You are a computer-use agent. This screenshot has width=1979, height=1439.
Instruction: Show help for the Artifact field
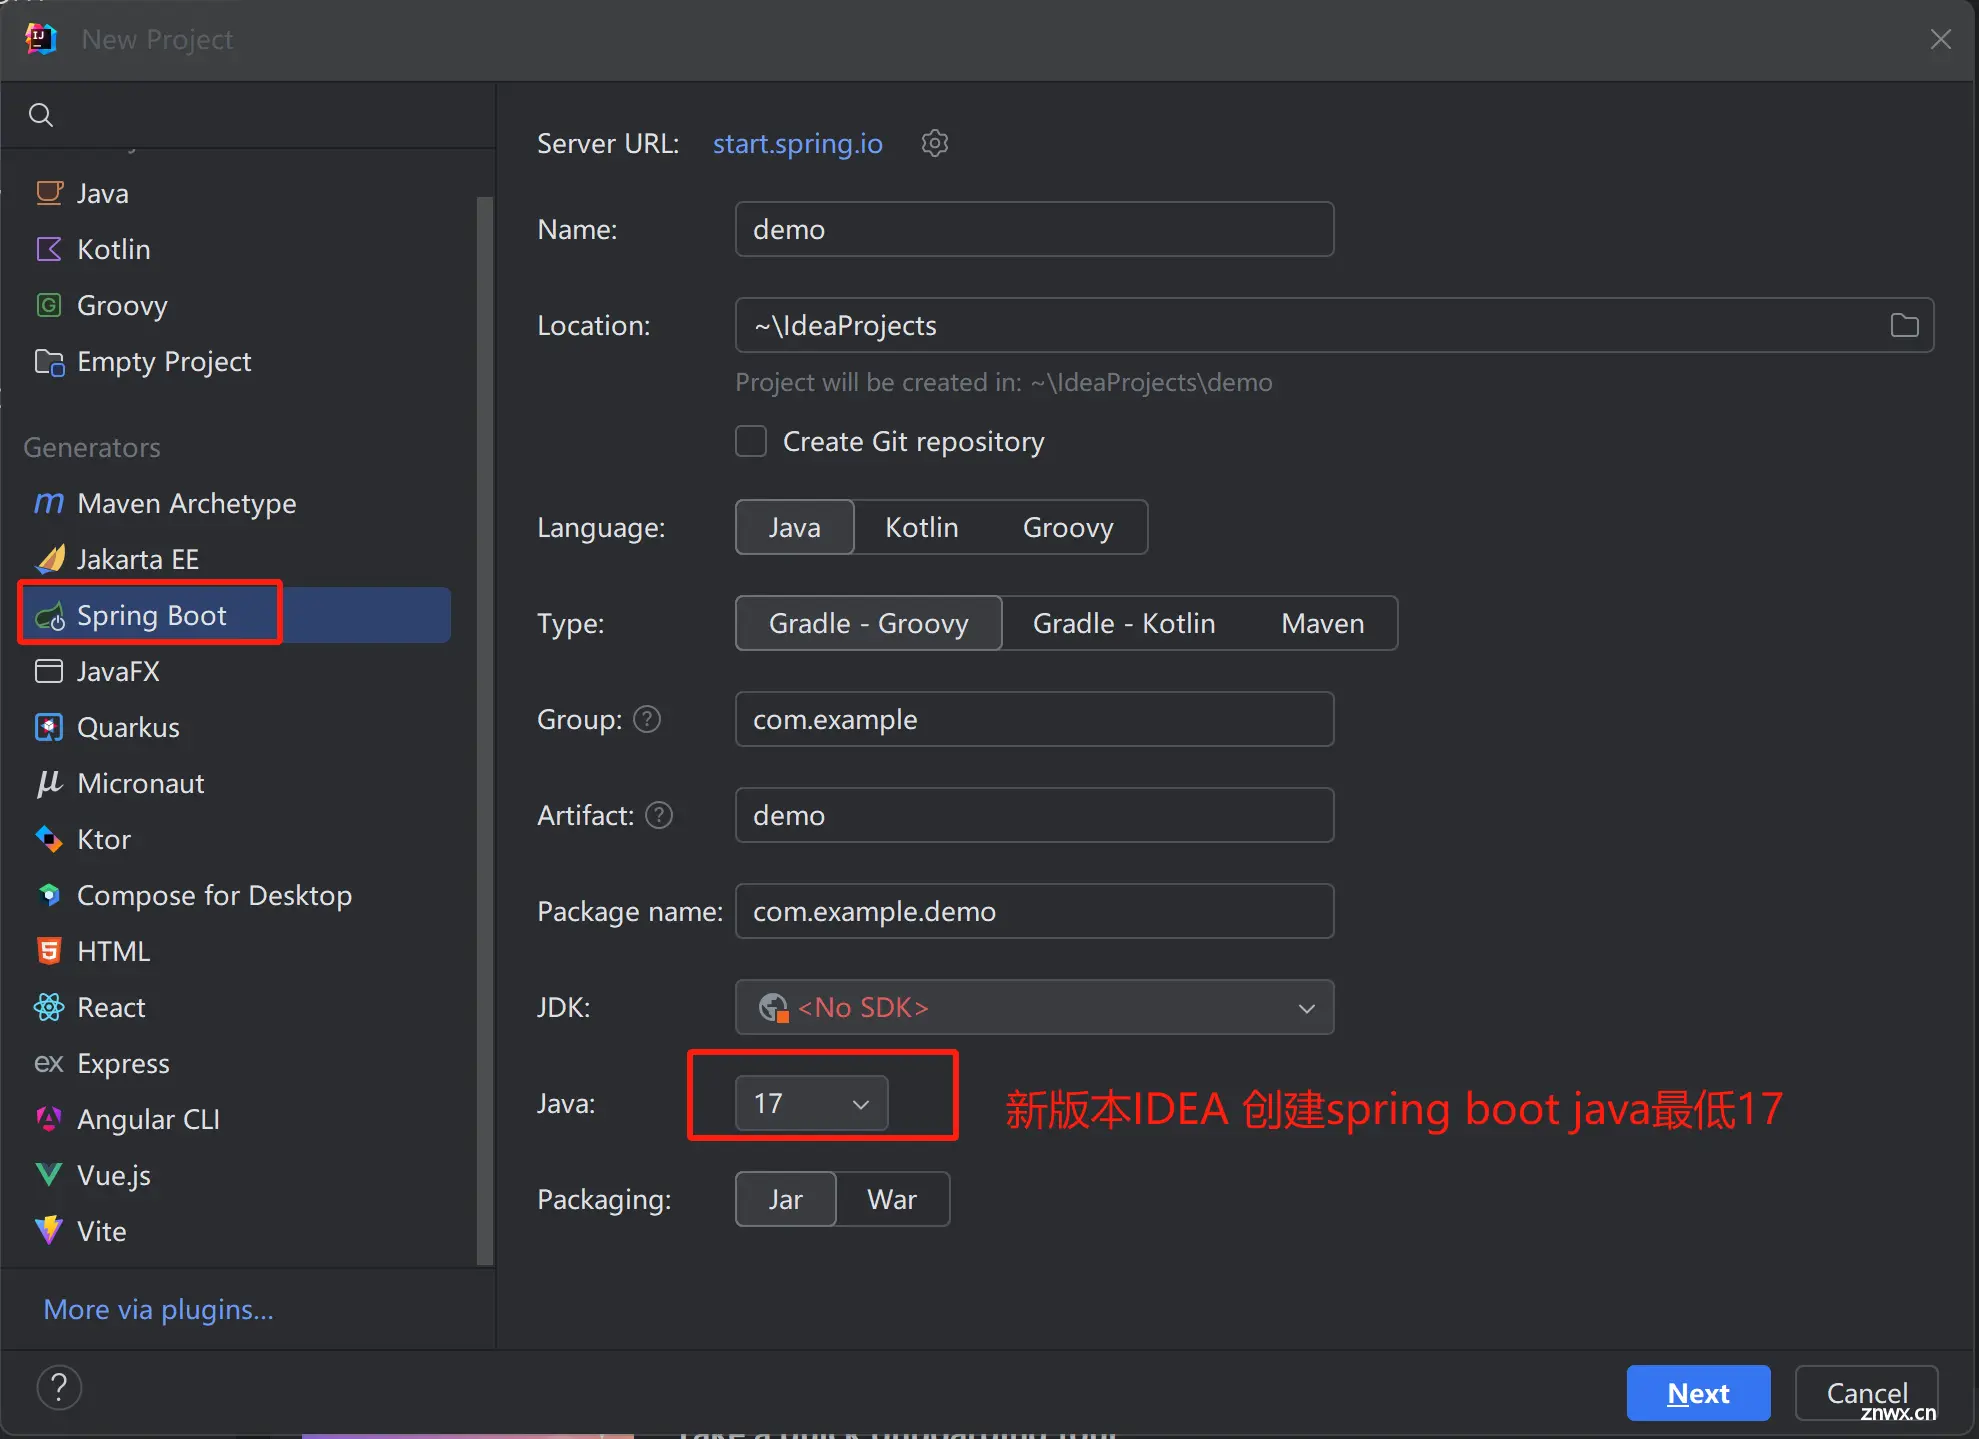click(x=659, y=815)
